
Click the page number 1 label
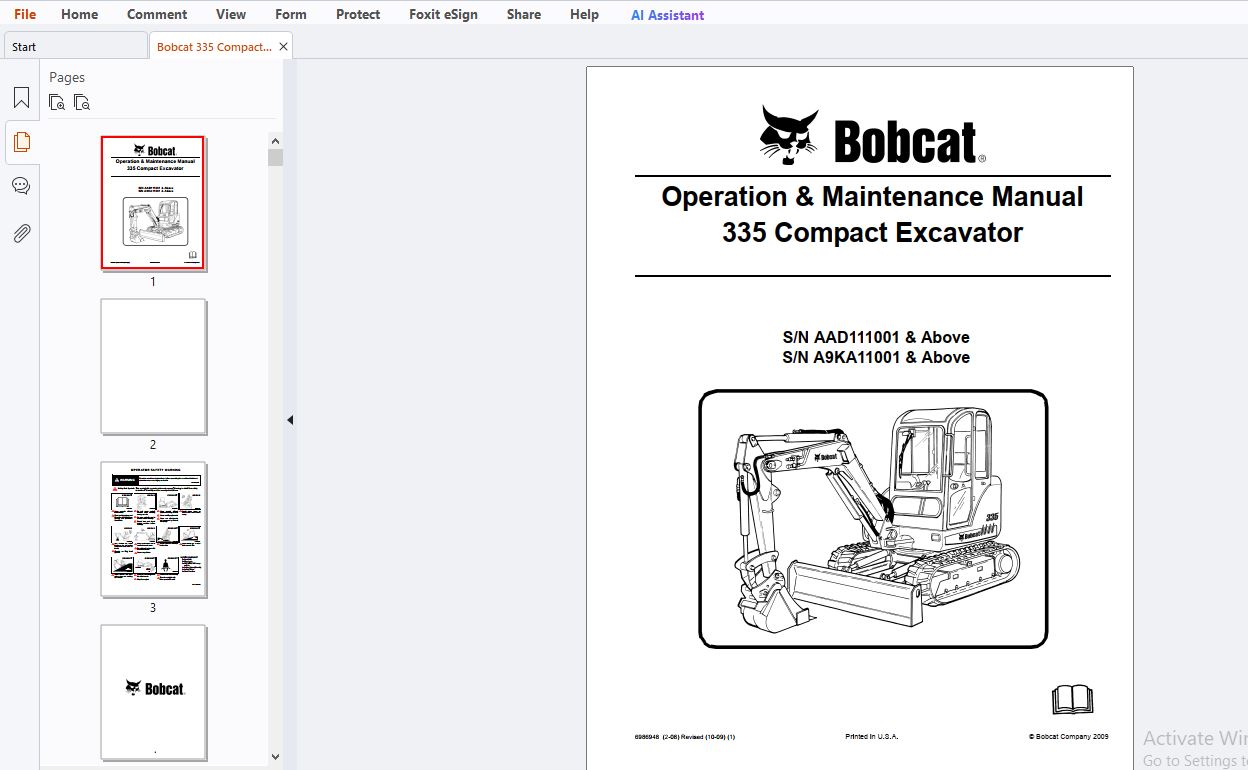(153, 282)
